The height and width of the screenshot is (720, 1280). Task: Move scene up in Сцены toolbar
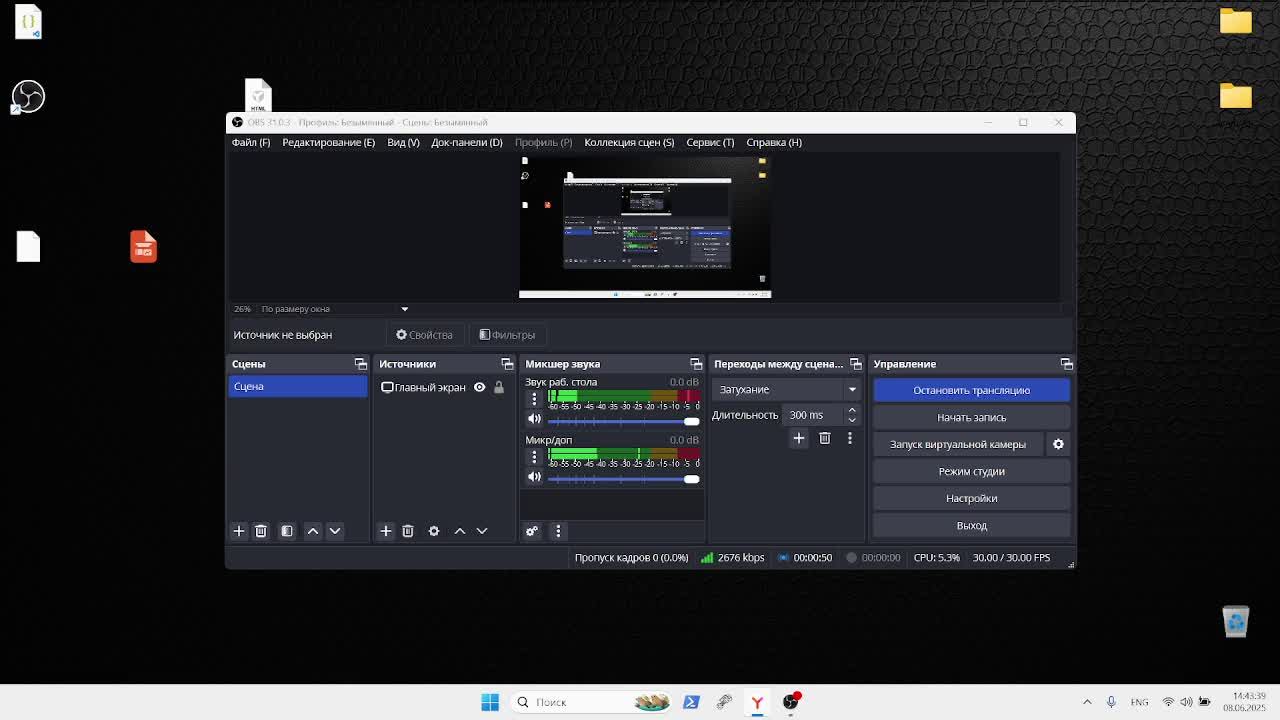[313, 531]
